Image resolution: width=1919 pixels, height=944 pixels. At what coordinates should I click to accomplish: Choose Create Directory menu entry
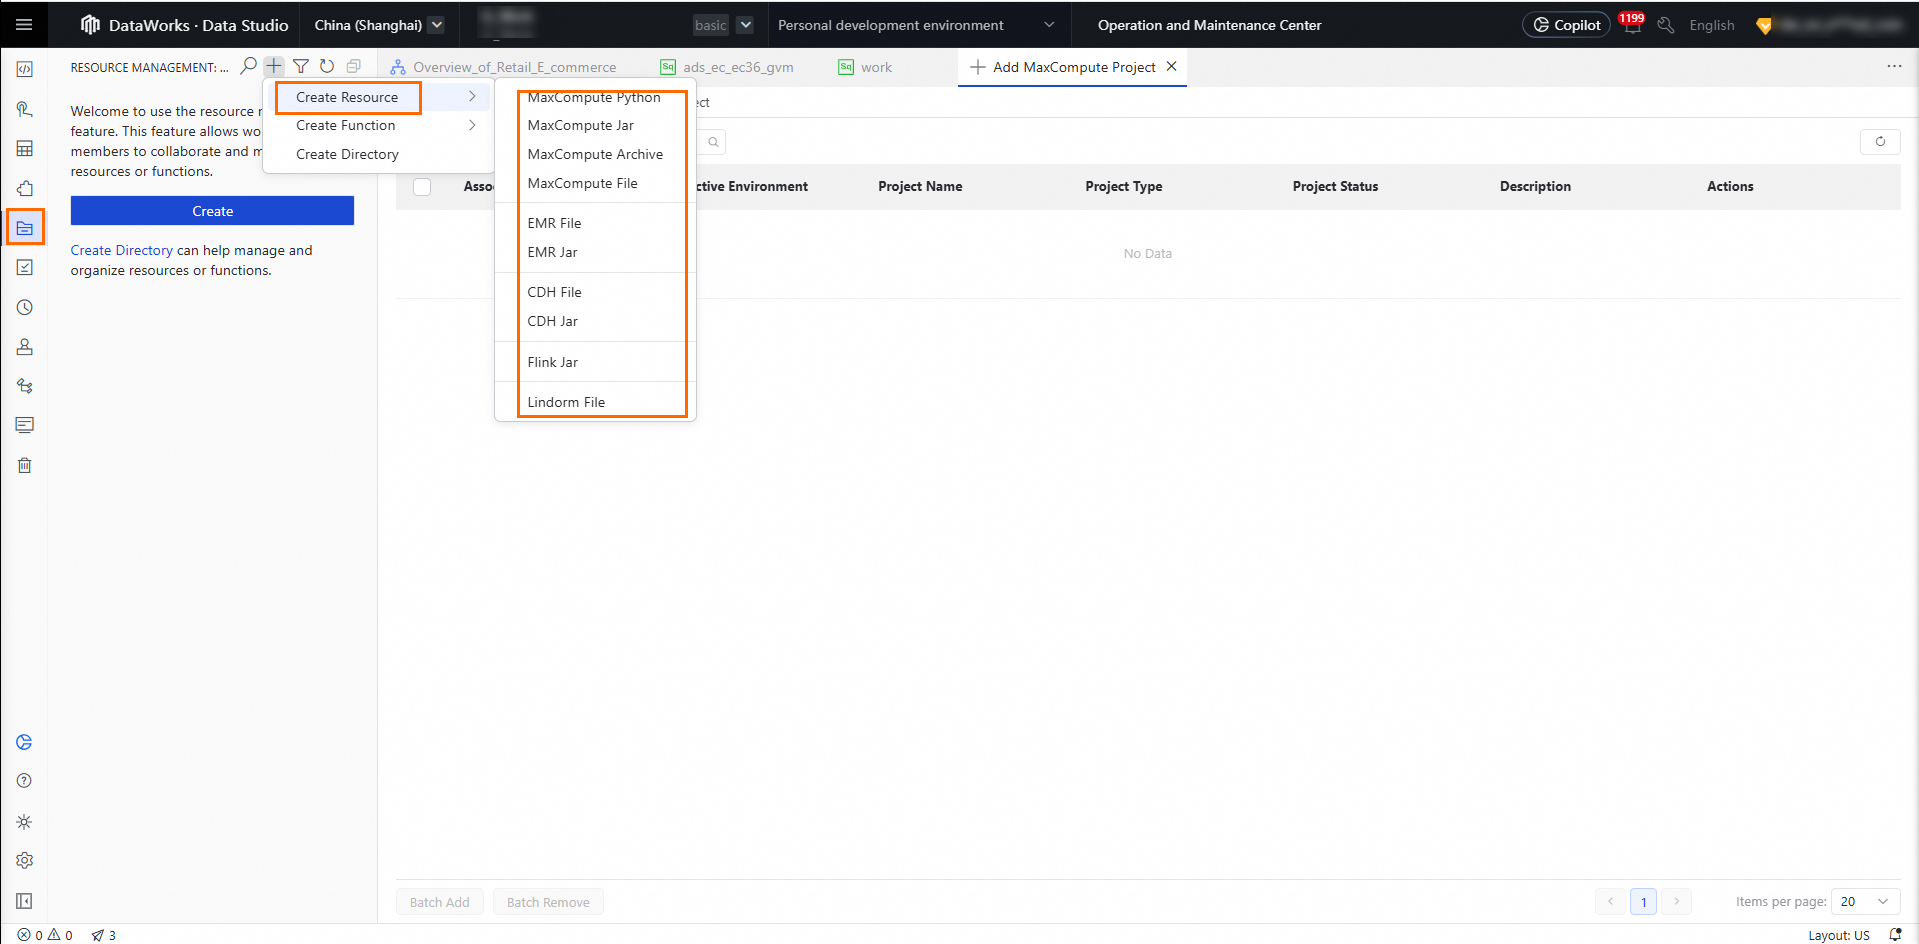347,154
